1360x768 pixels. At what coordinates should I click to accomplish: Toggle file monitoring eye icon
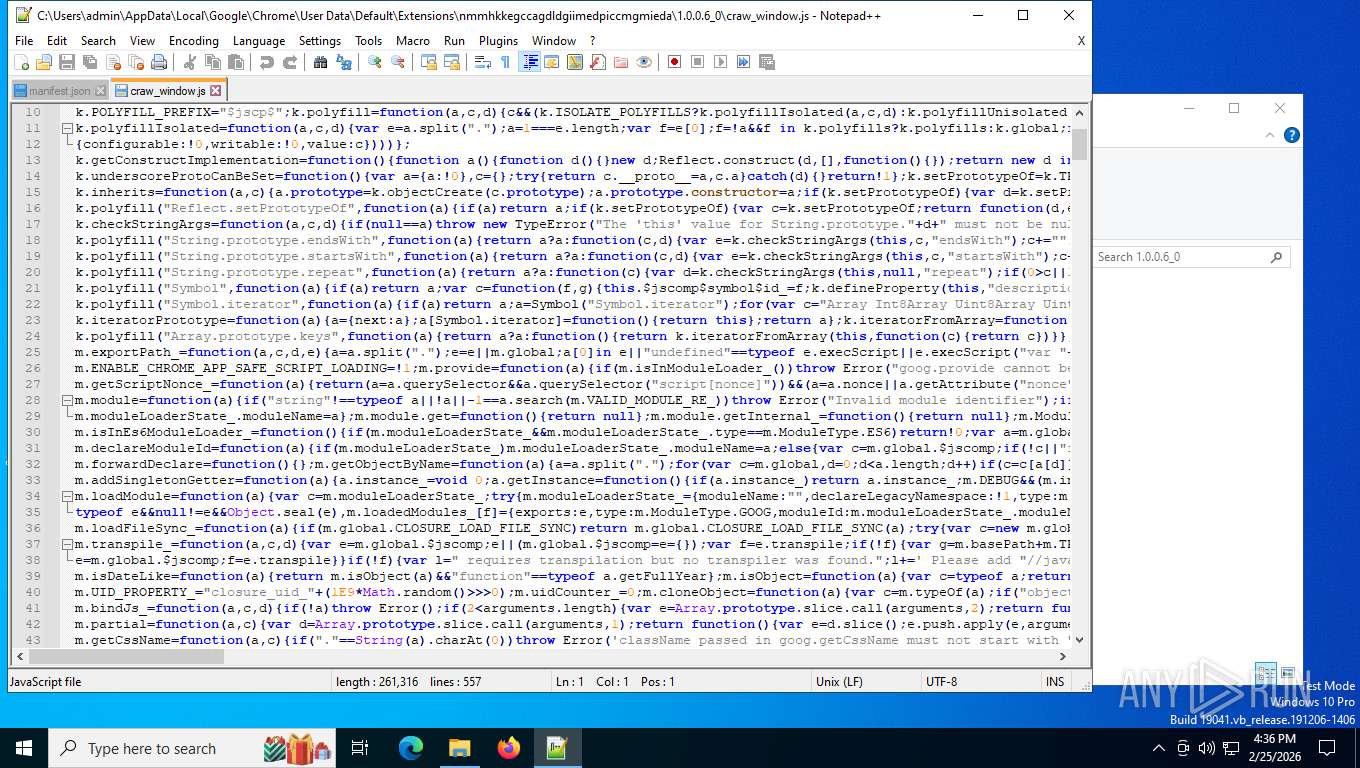click(644, 62)
